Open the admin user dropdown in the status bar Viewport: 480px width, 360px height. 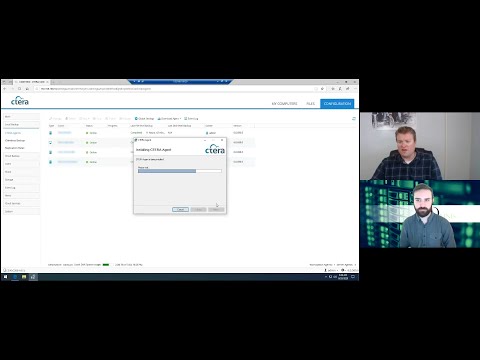tap(331, 270)
